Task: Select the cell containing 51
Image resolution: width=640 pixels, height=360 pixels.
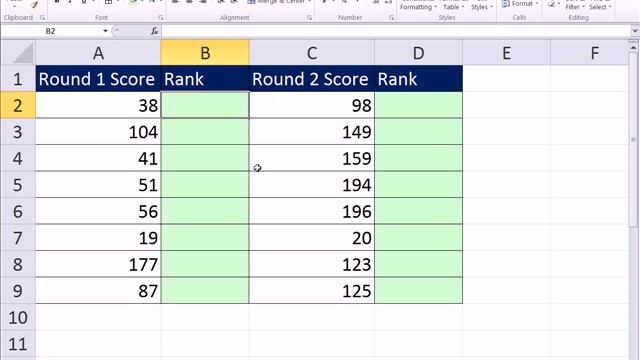Action: coord(98,185)
